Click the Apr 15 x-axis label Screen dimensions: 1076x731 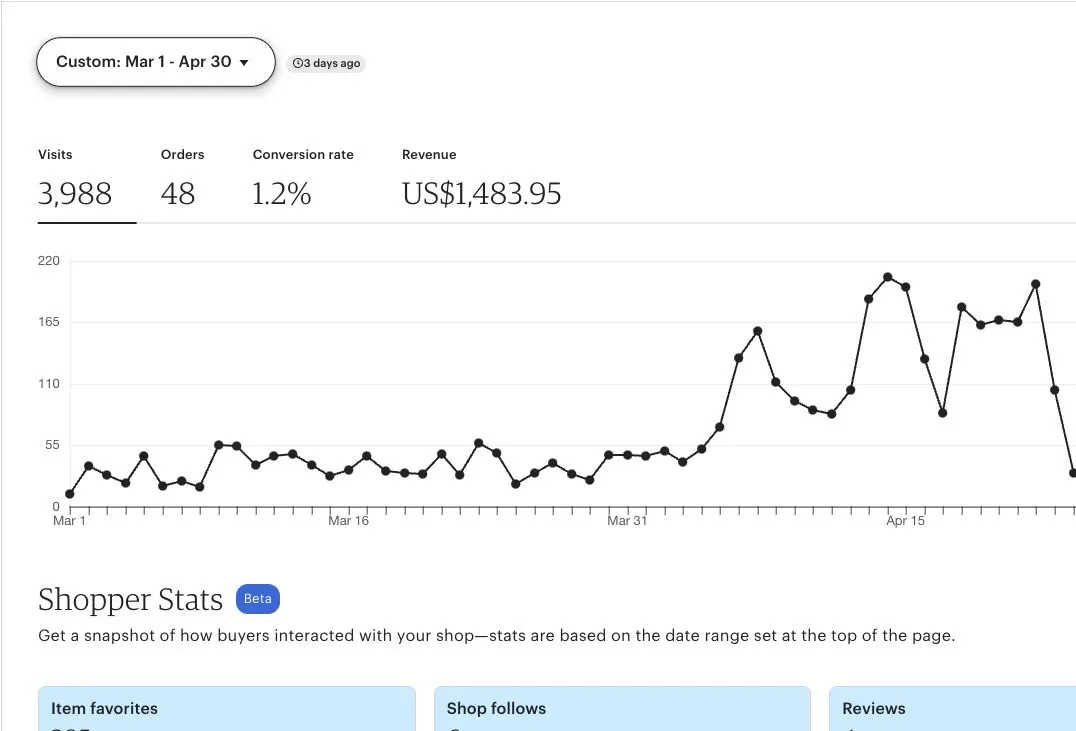tap(905, 521)
